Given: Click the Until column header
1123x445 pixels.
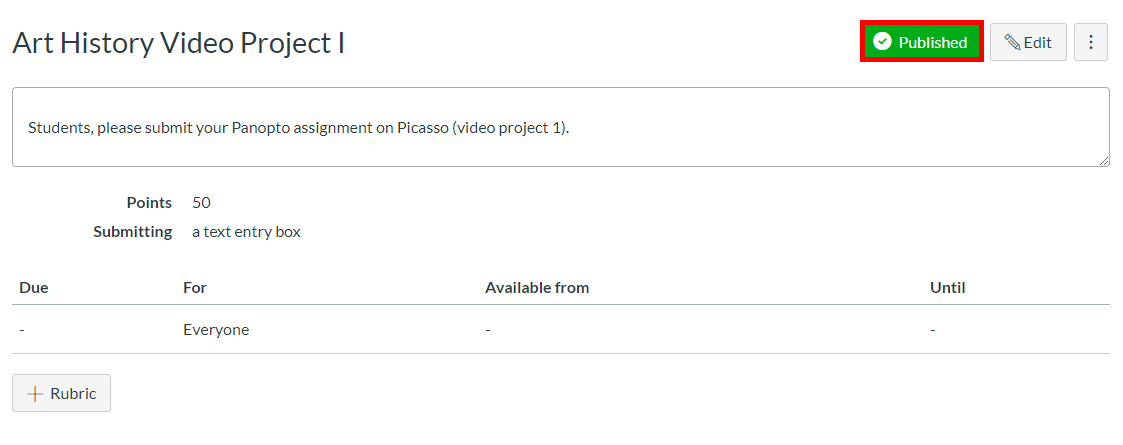Looking at the screenshot, I should coord(948,288).
